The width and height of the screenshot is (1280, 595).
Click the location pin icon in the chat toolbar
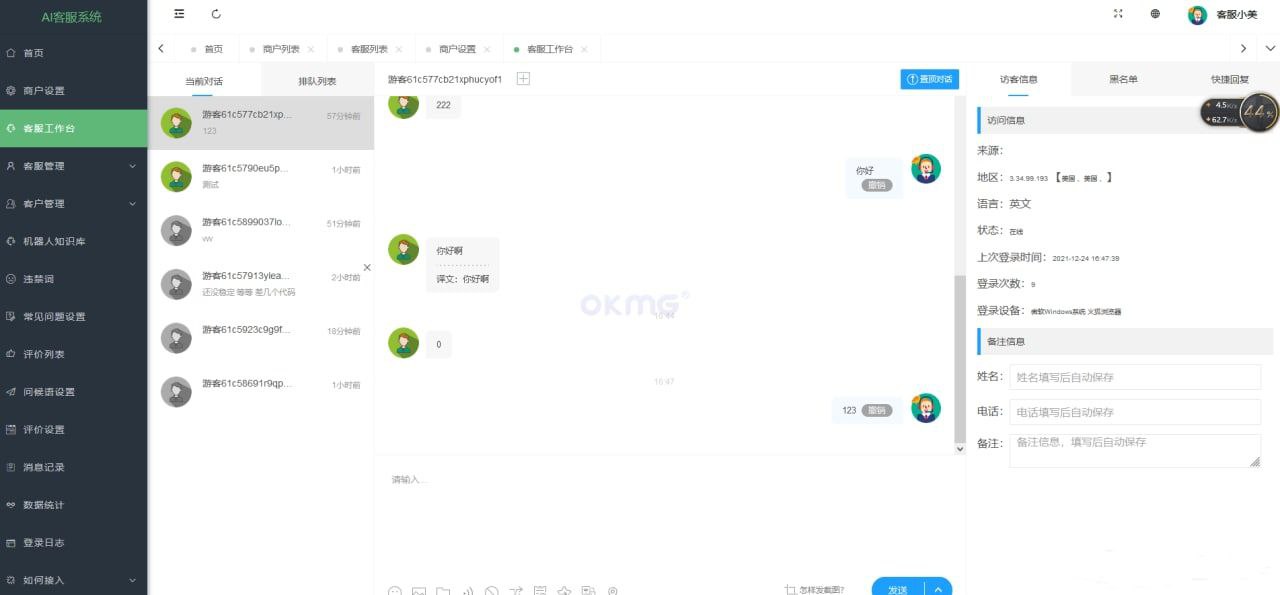point(613,591)
